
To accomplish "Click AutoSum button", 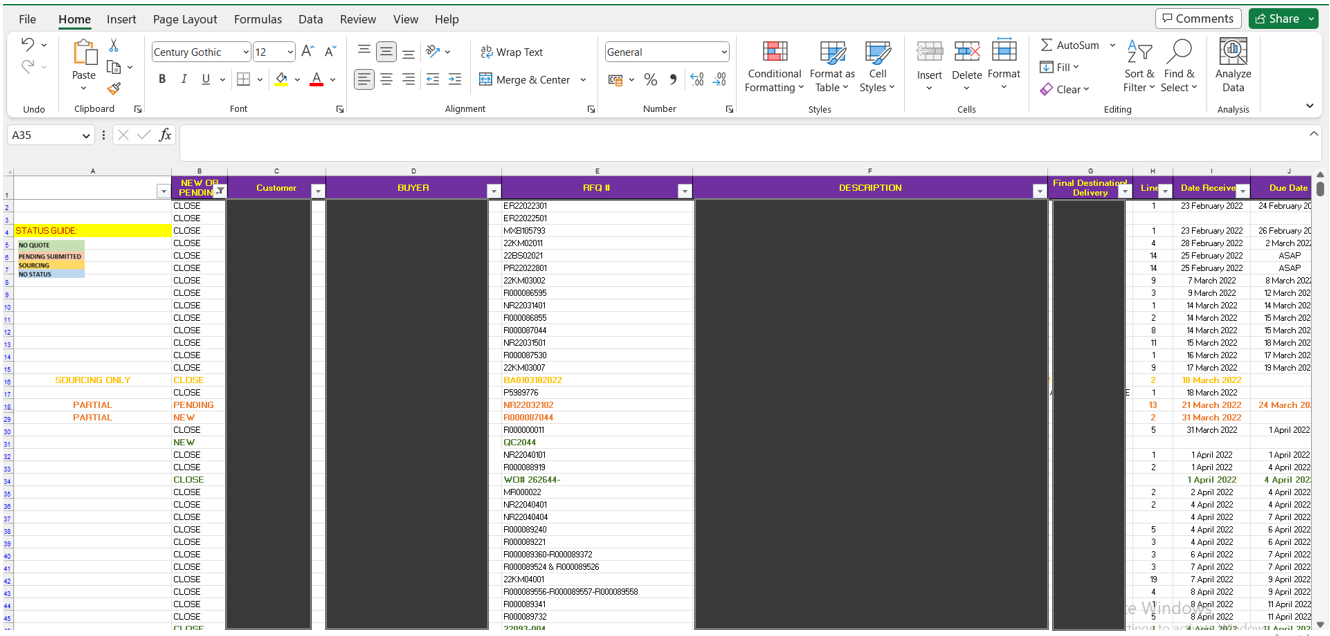I will [x=1069, y=45].
